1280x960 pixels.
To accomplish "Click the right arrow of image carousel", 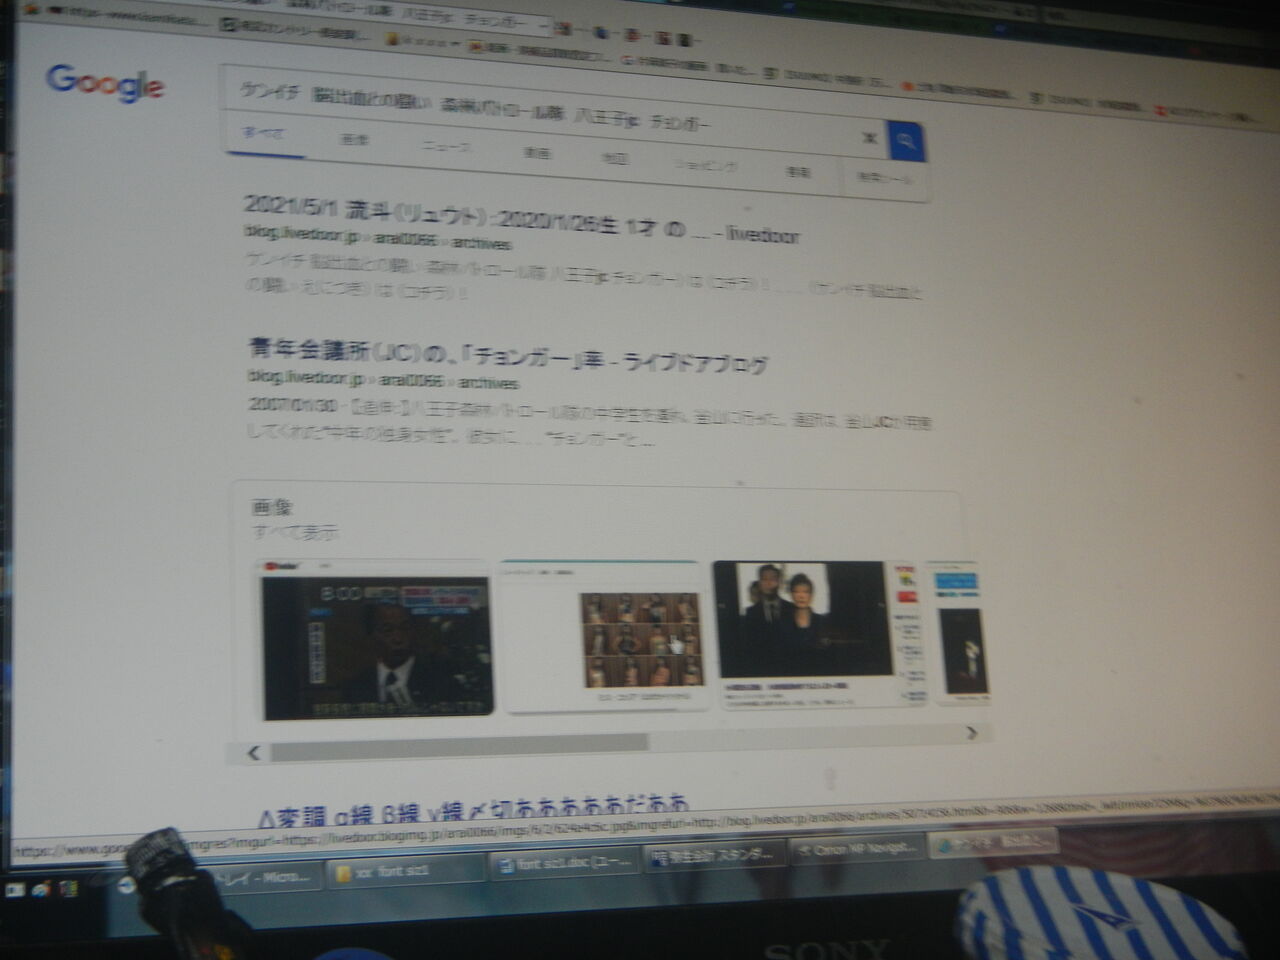I will (971, 733).
